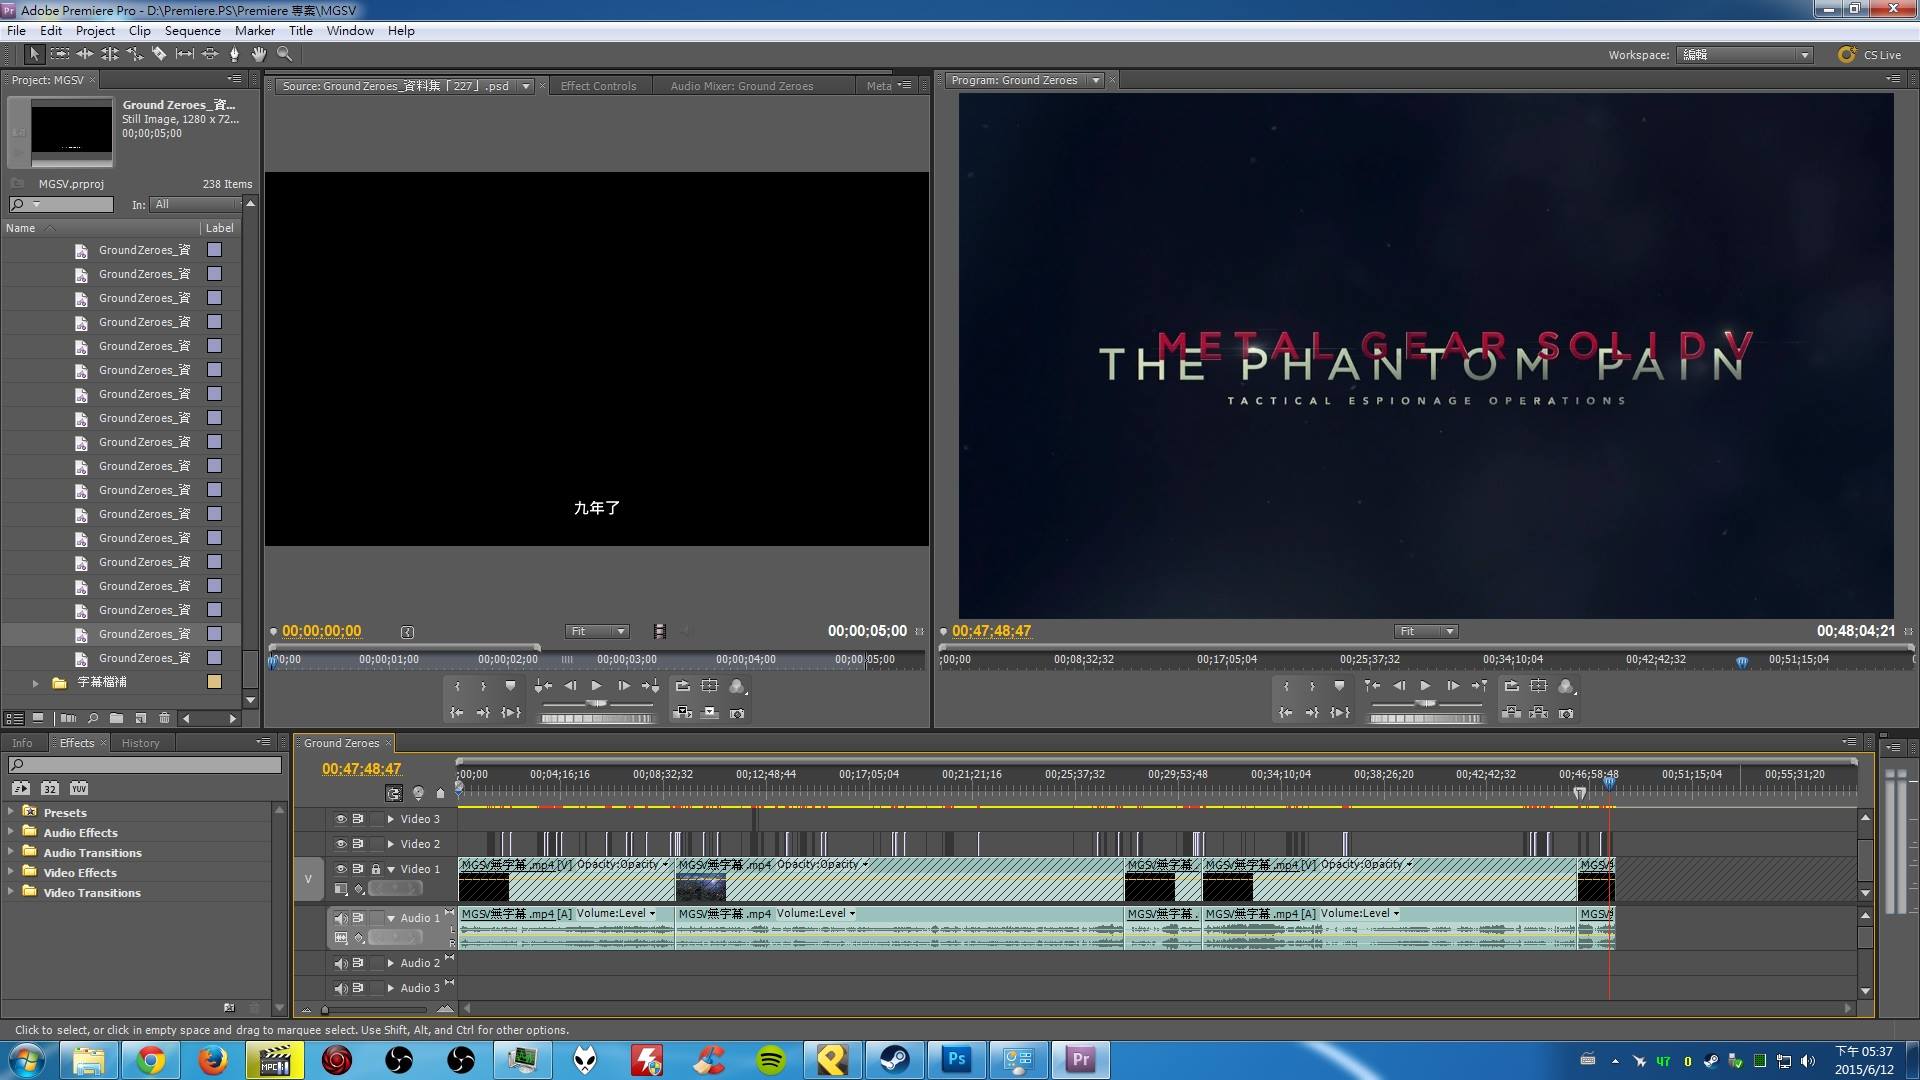Unlock the Video 1 track lock

(376, 869)
